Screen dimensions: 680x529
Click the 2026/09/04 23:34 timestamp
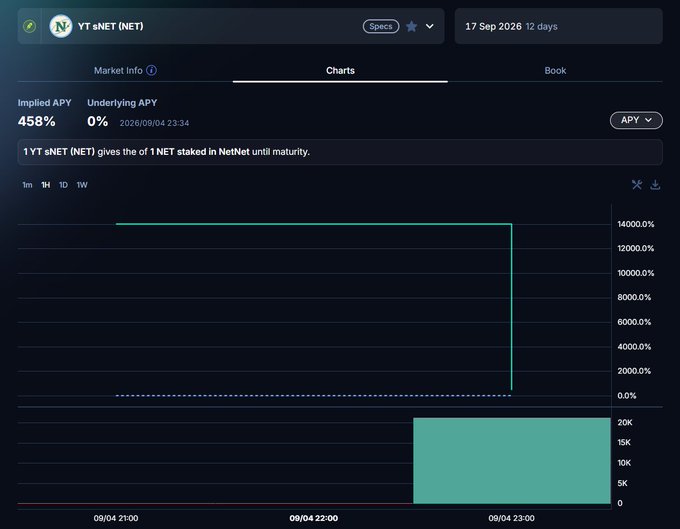click(x=154, y=123)
